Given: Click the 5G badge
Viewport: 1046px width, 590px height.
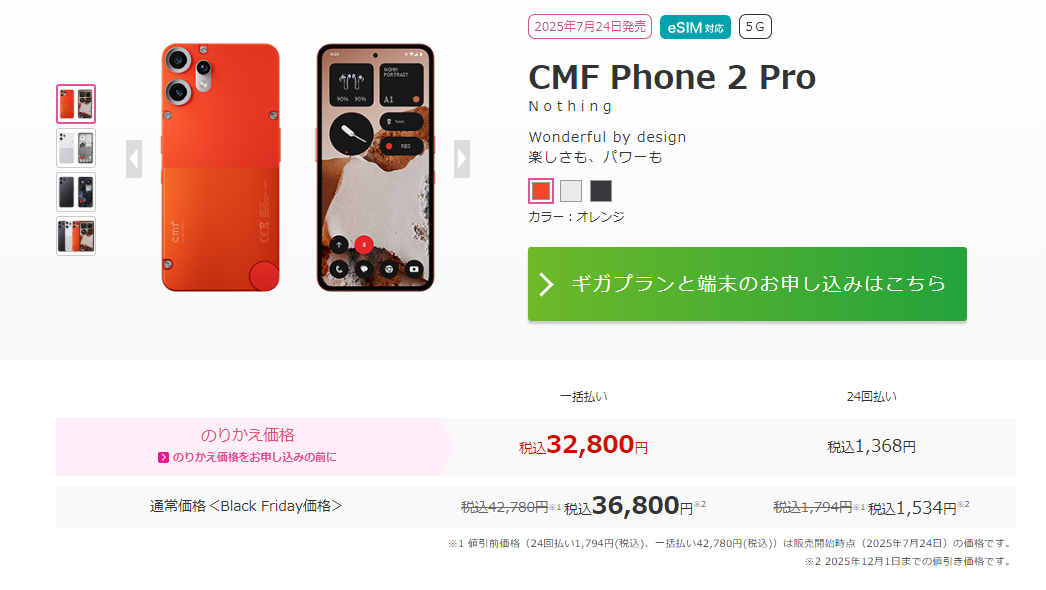Looking at the screenshot, I should click(x=755, y=27).
